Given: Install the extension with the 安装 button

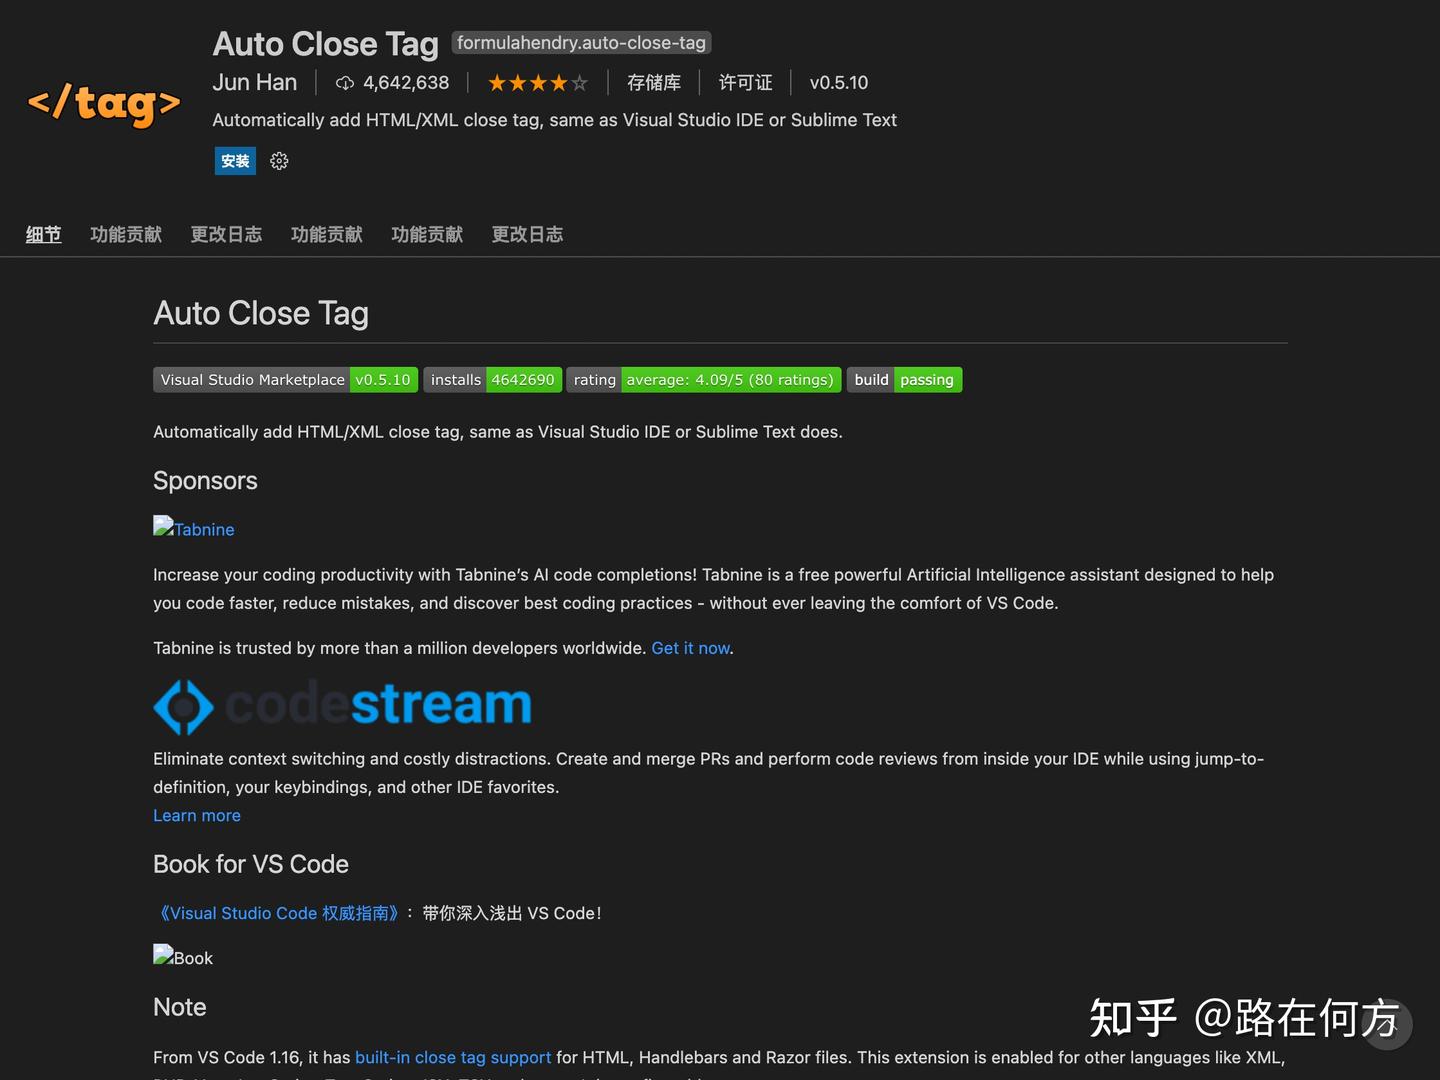Looking at the screenshot, I should tap(235, 161).
